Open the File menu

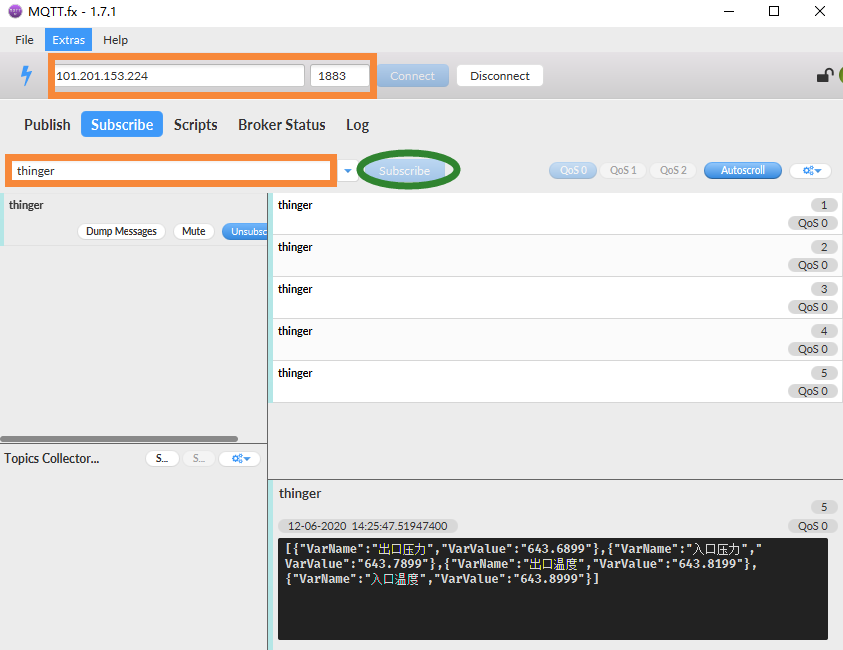(x=24, y=40)
